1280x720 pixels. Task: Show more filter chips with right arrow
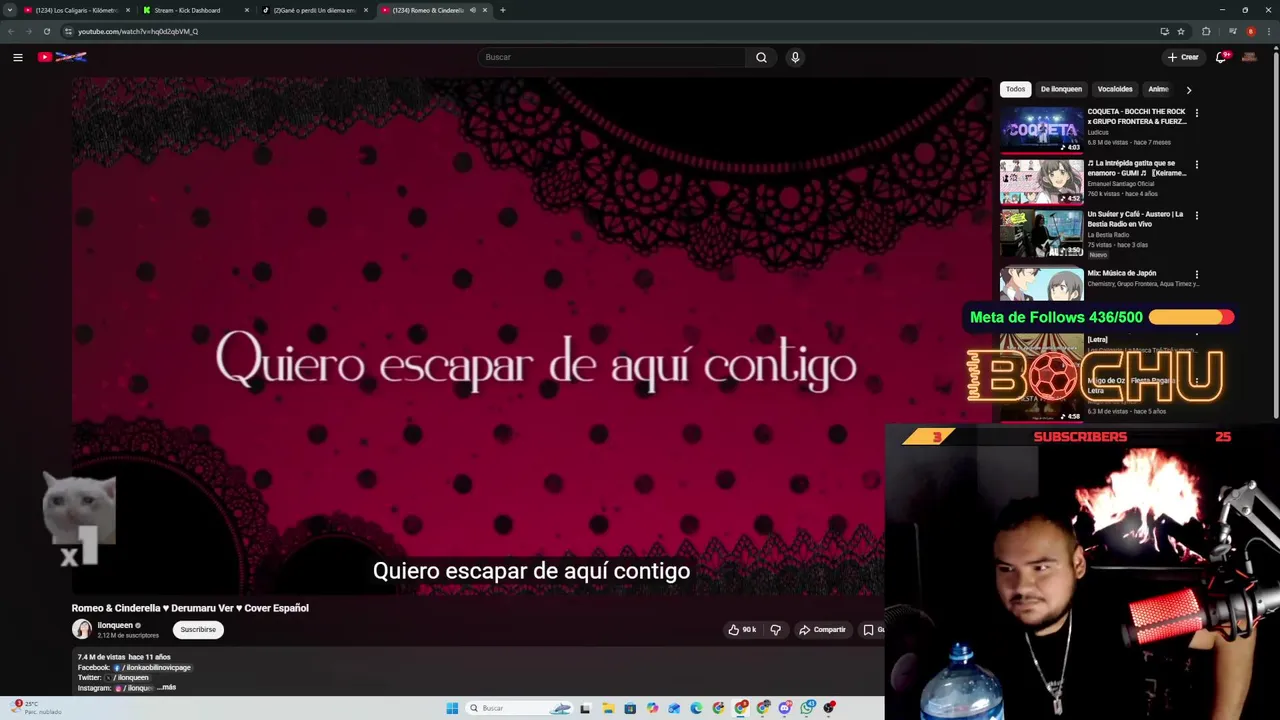coord(1189,90)
